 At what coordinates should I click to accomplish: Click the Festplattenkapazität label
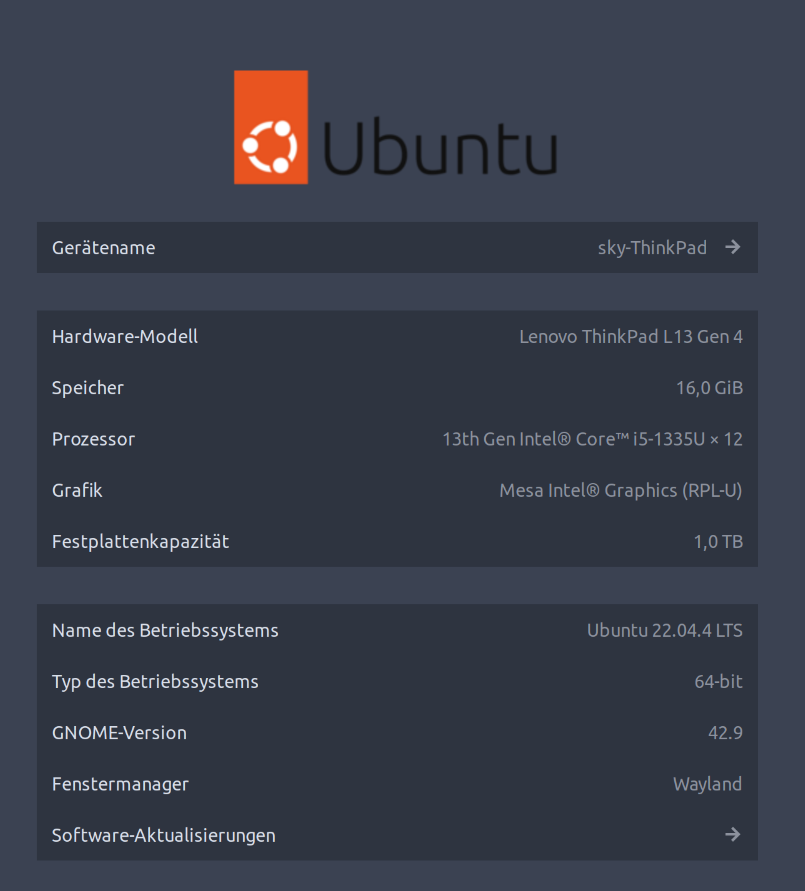pyautogui.click(x=140, y=542)
